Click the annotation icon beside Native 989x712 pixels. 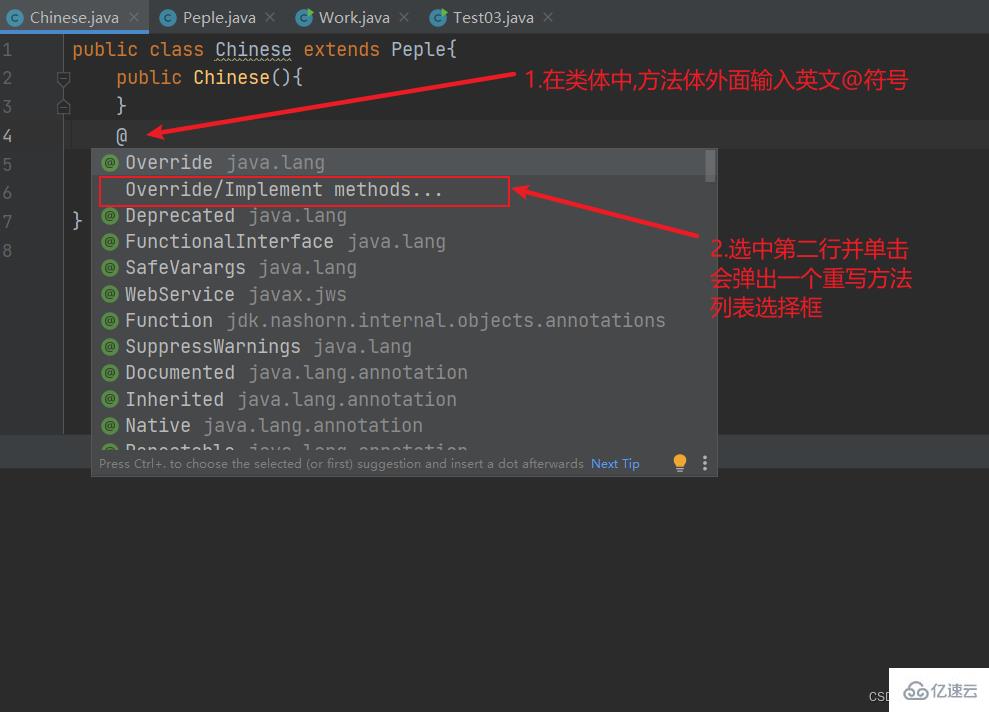click(x=110, y=426)
